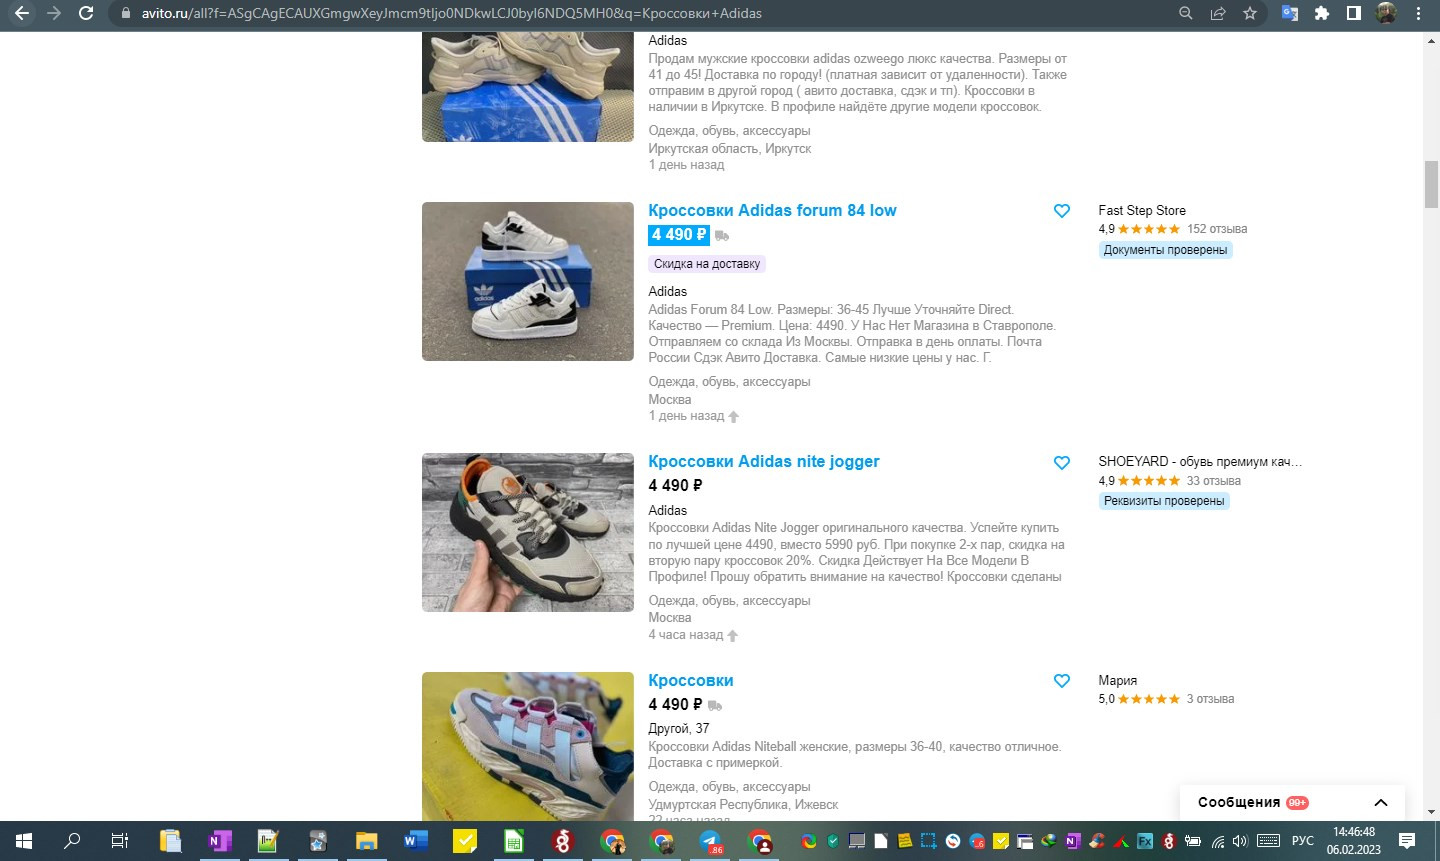The image size is (1440, 861).
Task: Open the Chrome profile avatar
Action: click(1386, 13)
